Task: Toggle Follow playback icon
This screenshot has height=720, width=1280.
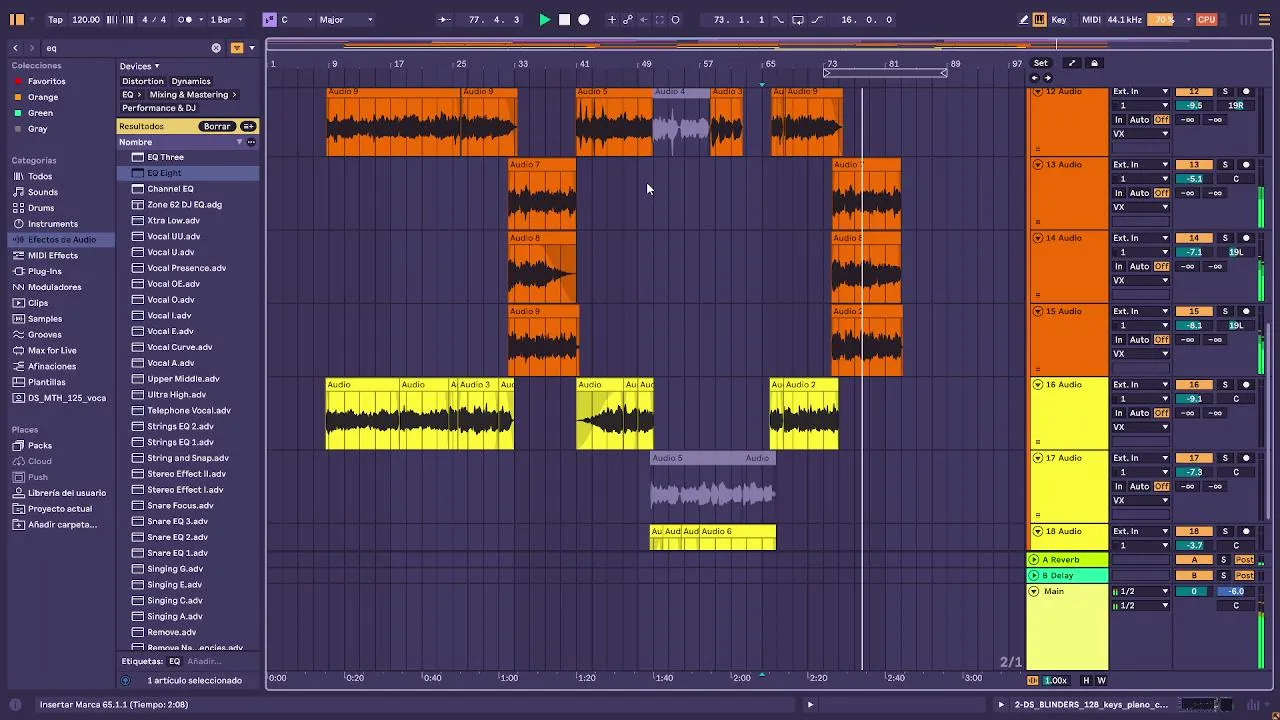Action: (x=444, y=19)
